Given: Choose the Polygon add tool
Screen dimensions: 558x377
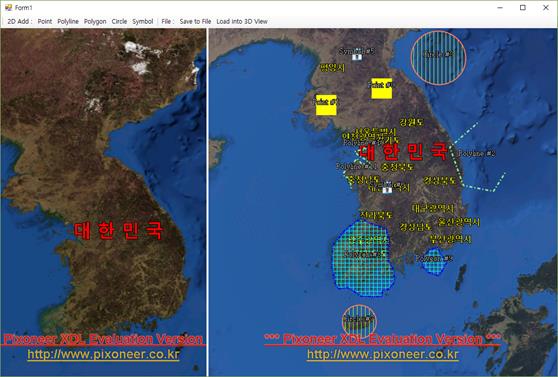Looking at the screenshot, I should [95, 21].
